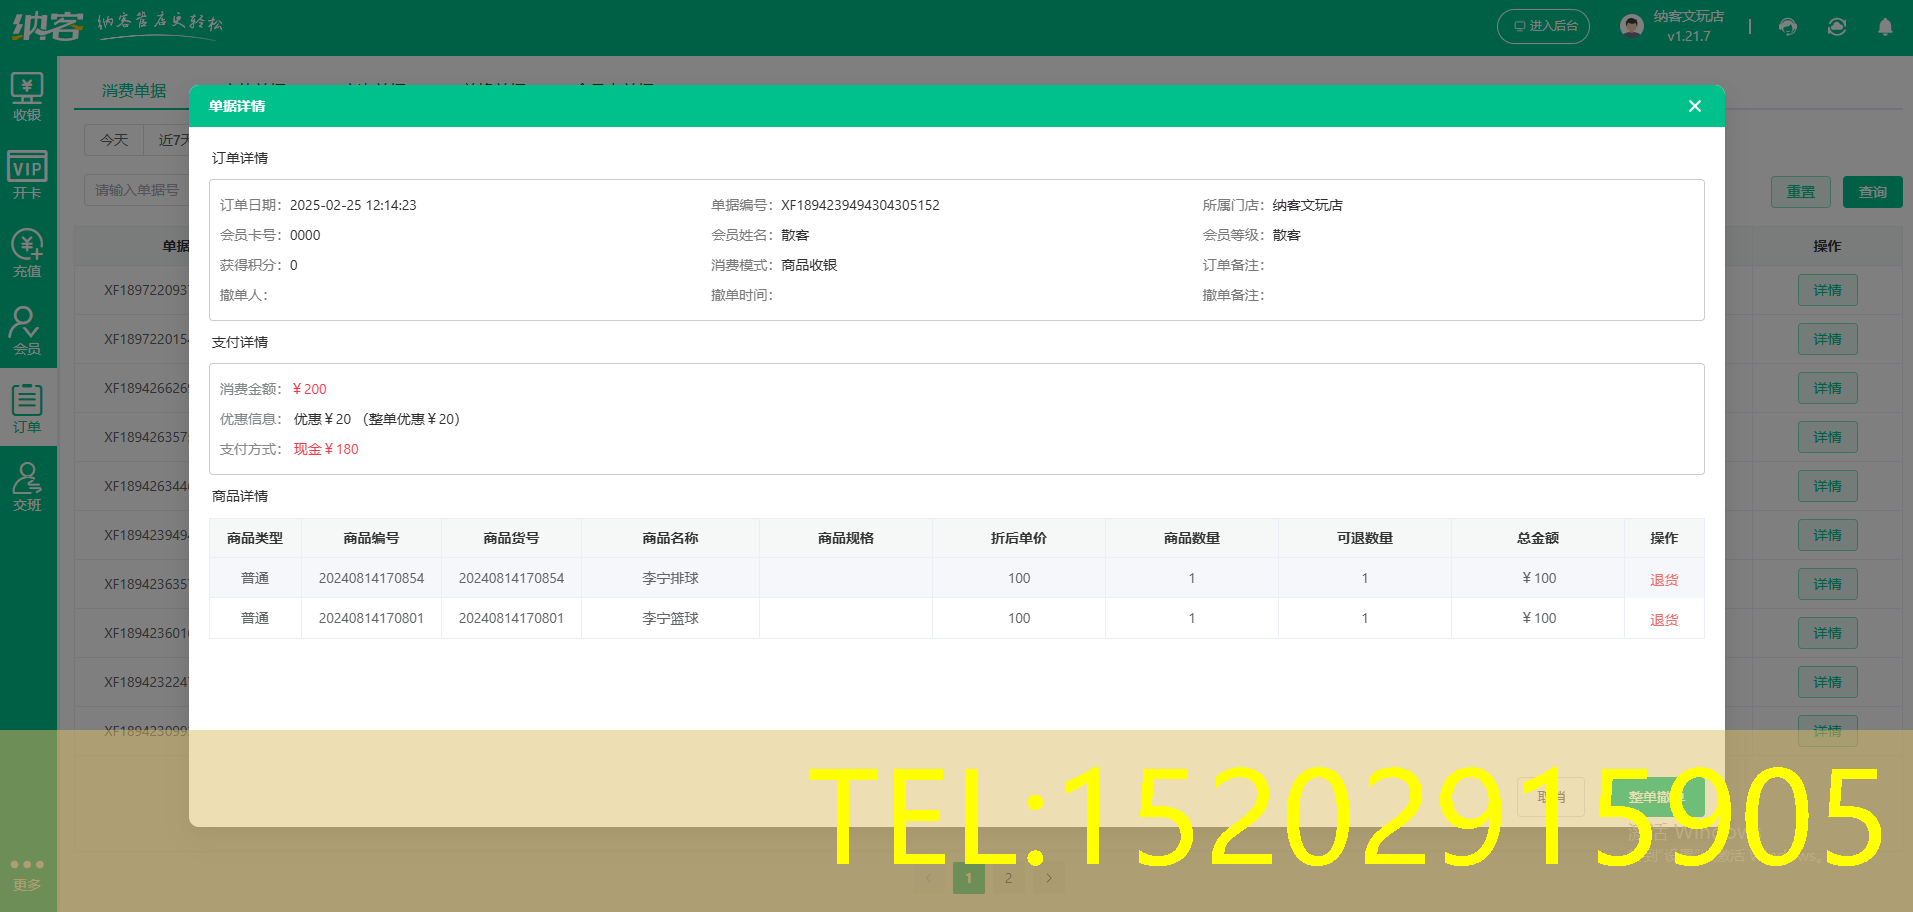Open the notification bell icon
The image size is (1913, 912).
point(1885,27)
